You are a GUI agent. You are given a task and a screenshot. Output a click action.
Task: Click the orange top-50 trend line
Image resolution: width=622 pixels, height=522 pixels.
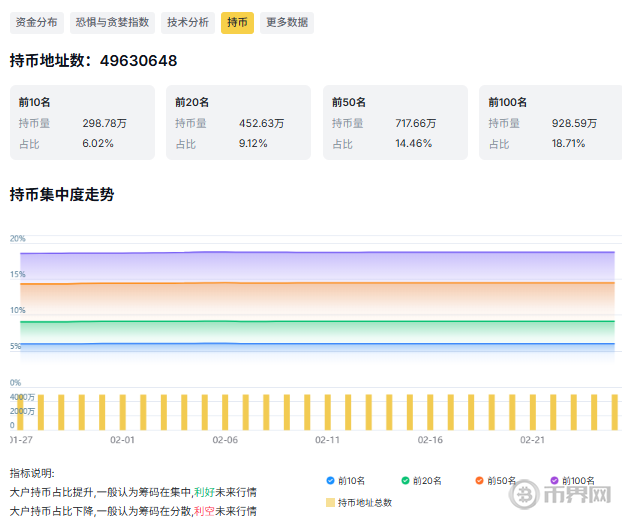(x=317, y=283)
